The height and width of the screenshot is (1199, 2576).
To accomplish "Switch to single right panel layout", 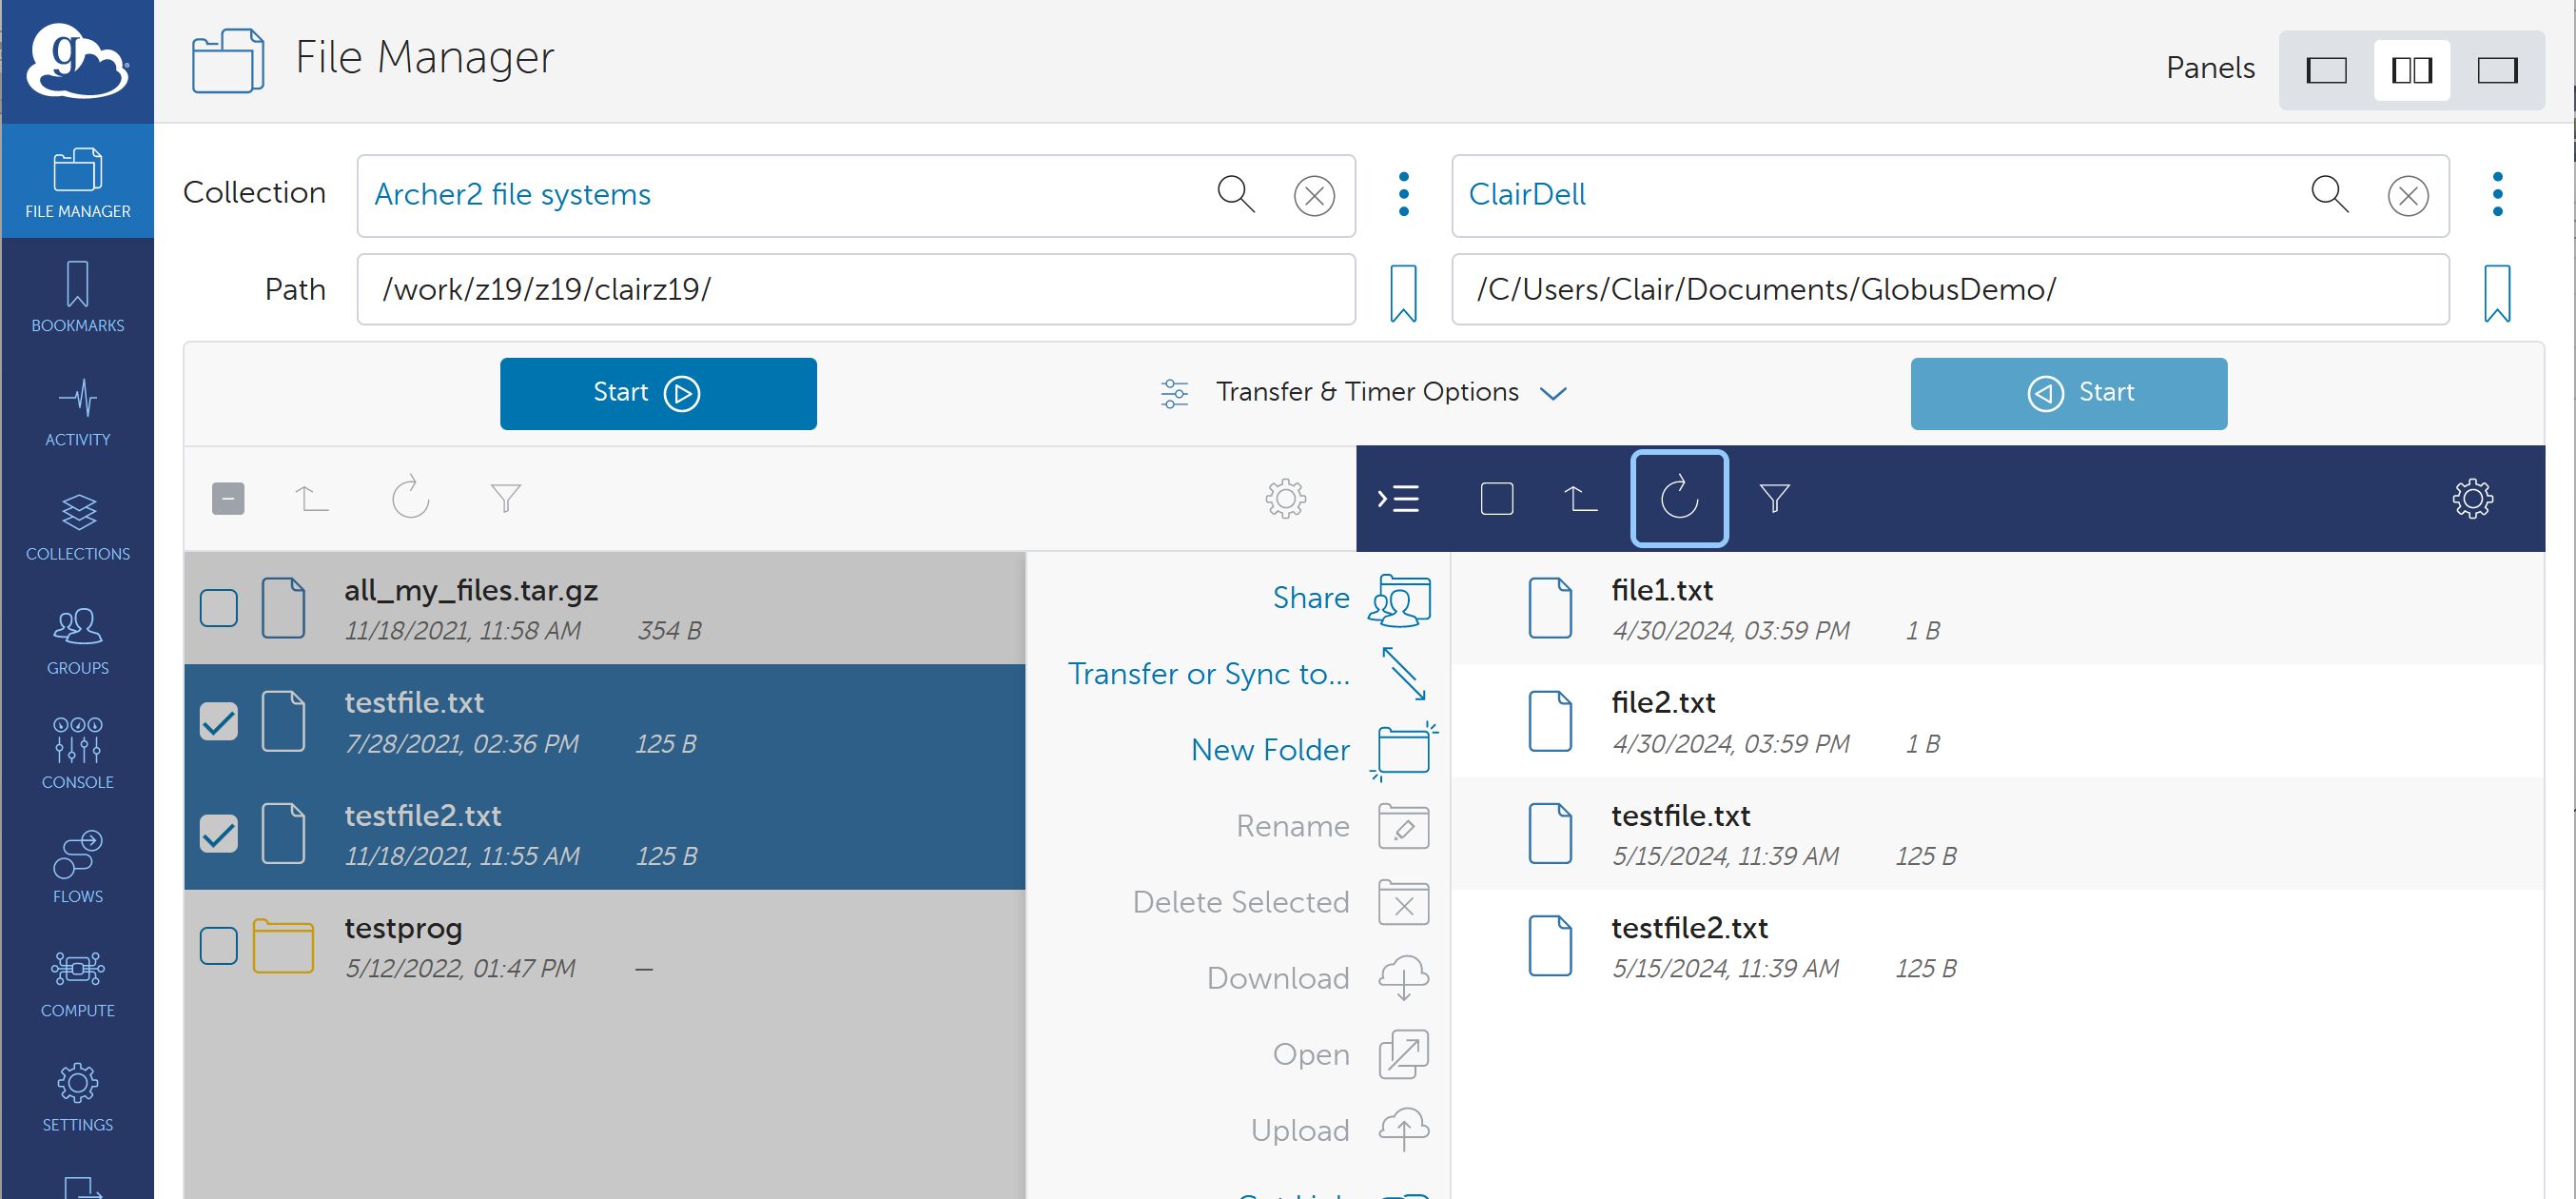I will tap(2497, 70).
